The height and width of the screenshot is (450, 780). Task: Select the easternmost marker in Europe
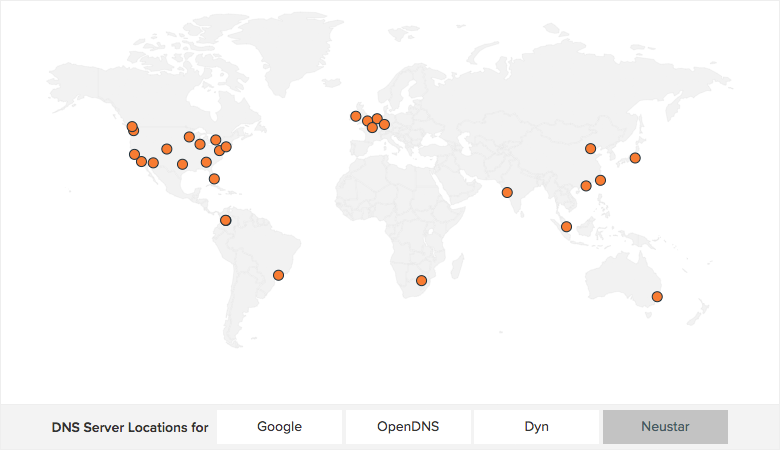pos(384,124)
